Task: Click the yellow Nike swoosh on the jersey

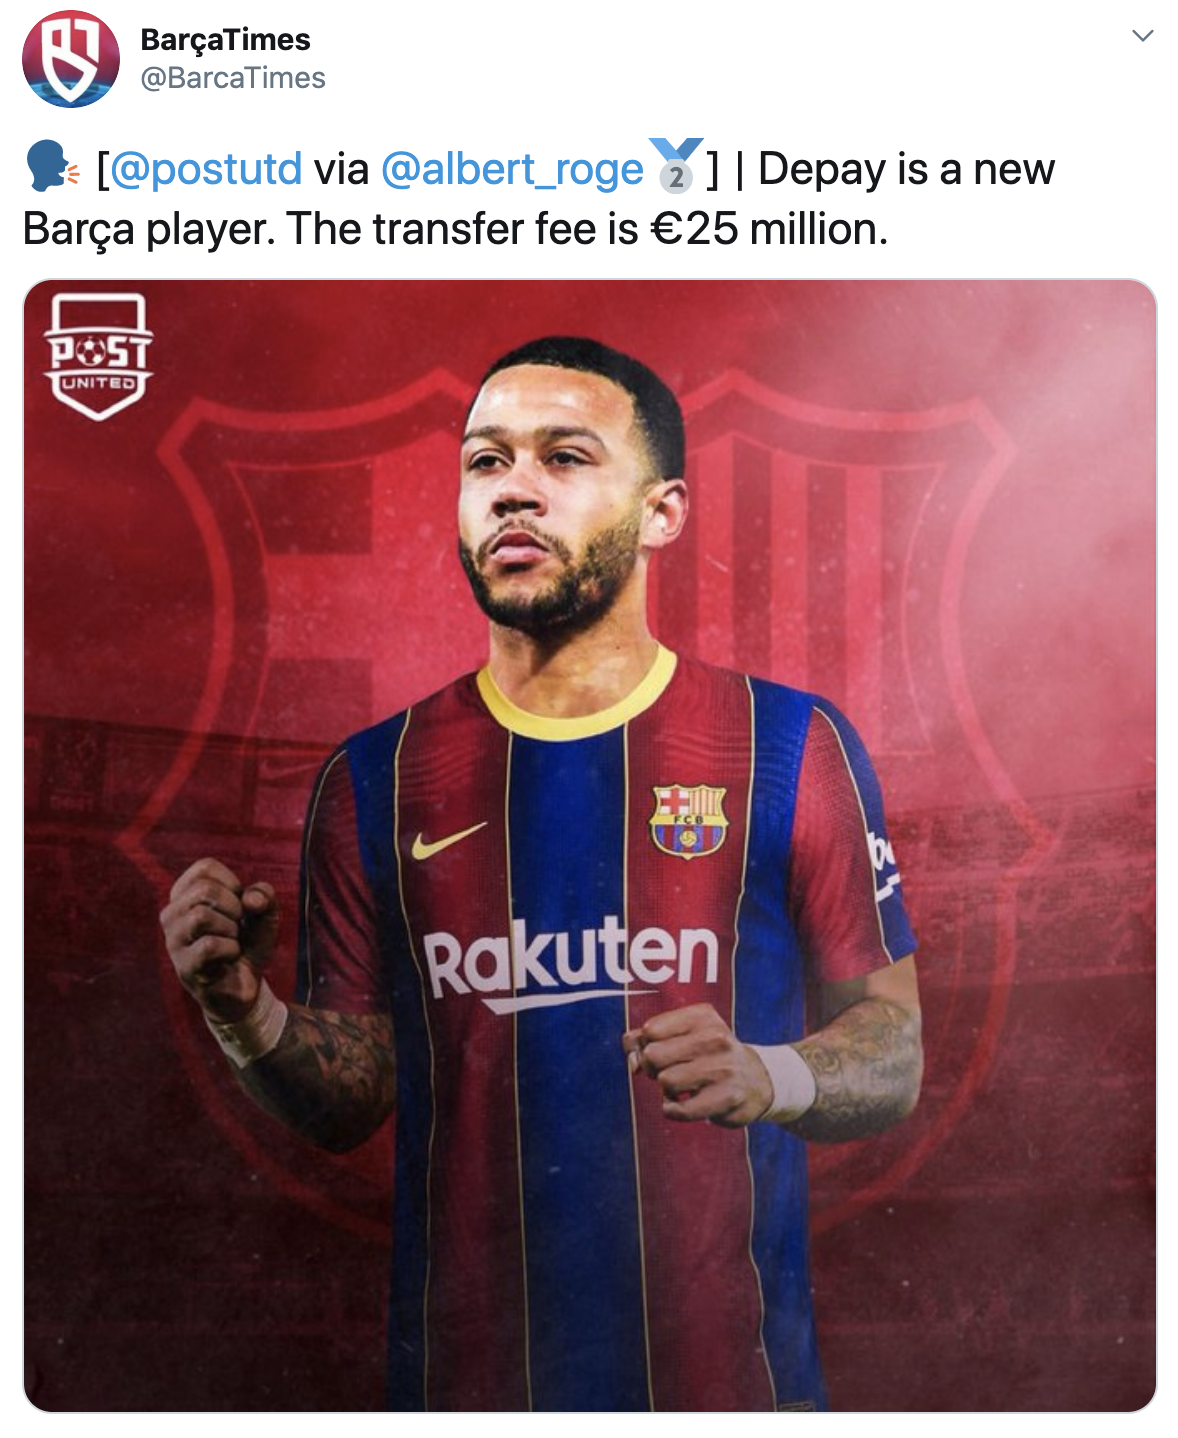Action: pyautogui.click(x=448, y=840)
